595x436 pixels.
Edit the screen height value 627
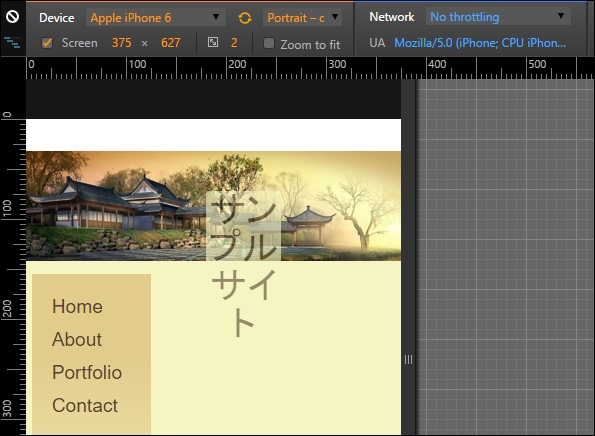[x=170, y=43]
